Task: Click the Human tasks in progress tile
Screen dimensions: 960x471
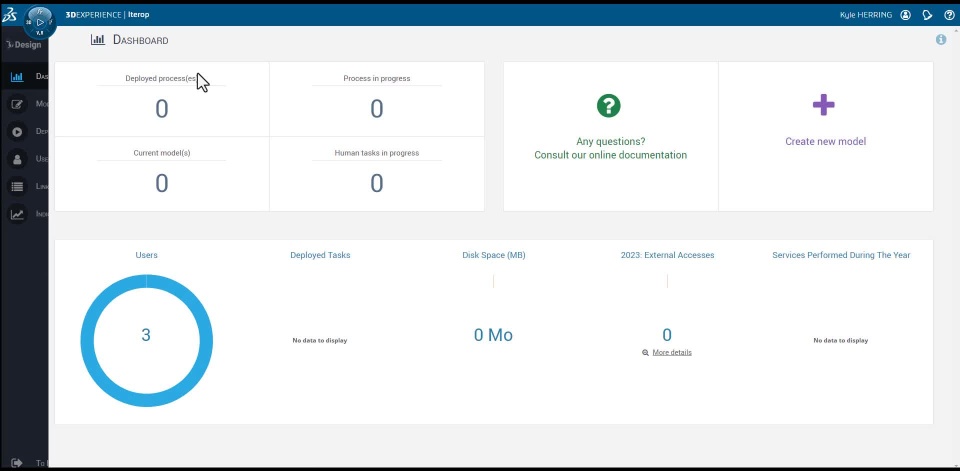Action: coord(377,174)
